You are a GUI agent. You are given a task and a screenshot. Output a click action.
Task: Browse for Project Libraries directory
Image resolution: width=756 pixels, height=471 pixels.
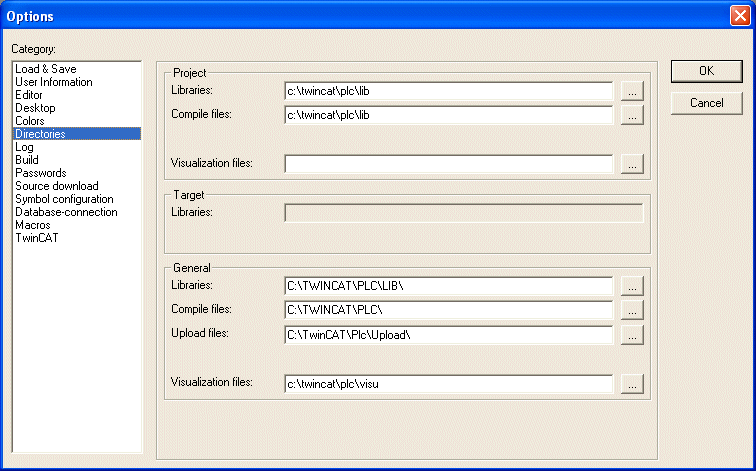632,91
